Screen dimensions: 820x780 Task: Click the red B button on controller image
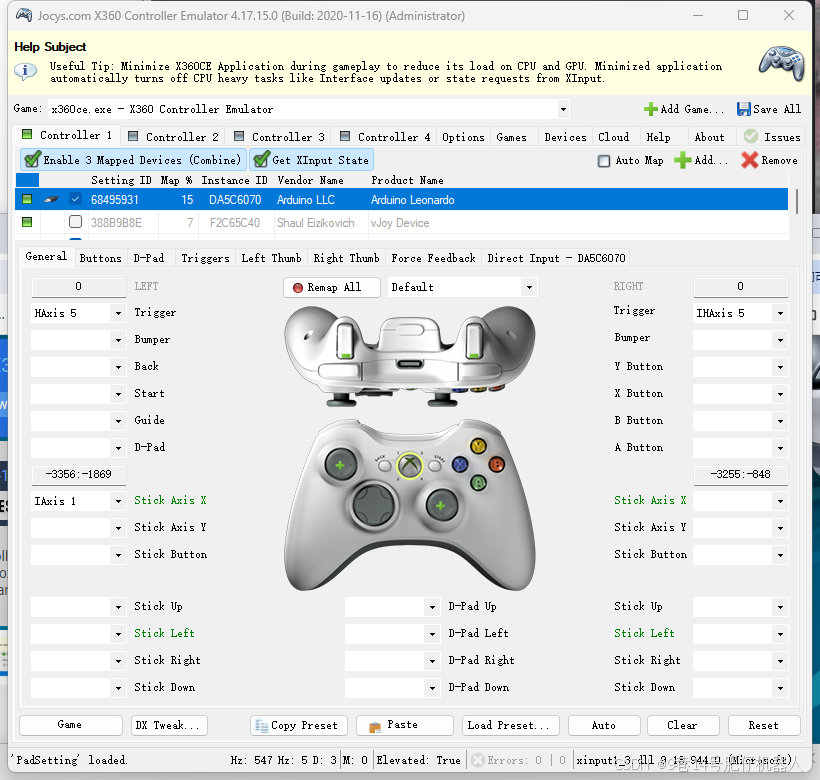tap(496, 464)
